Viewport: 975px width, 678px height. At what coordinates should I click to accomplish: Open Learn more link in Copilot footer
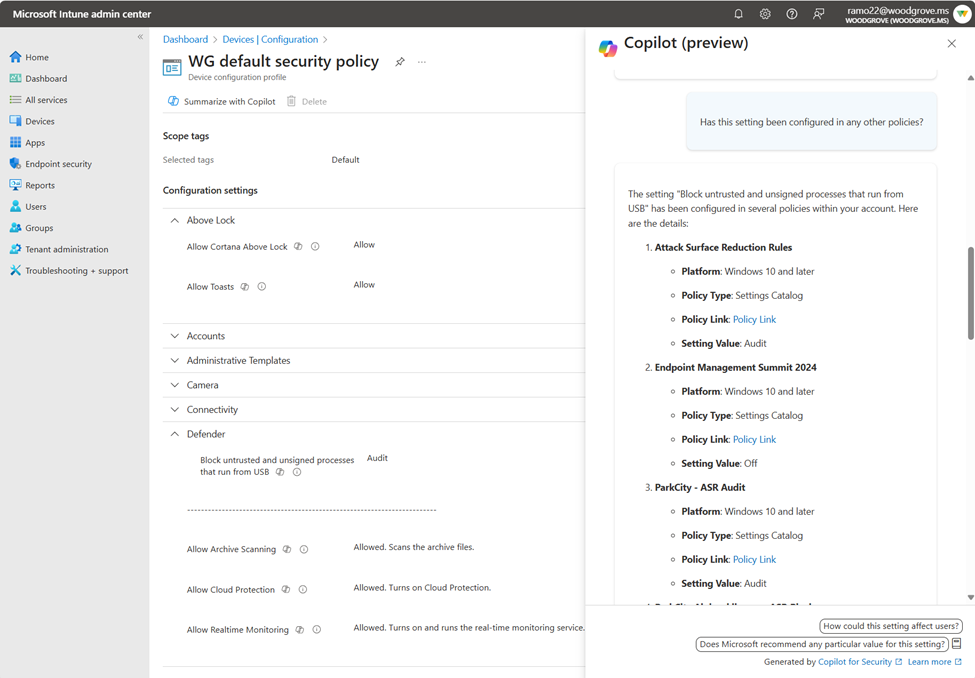pyautogui.click(x=935, y=662)
